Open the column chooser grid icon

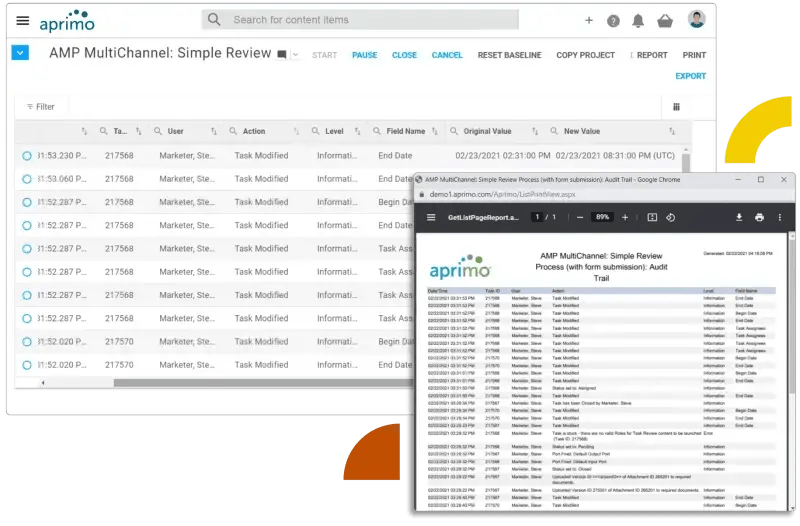click(x=677, y=107)
